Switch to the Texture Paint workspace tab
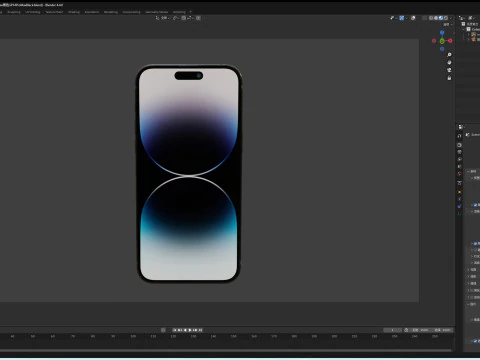 (54, 12)
